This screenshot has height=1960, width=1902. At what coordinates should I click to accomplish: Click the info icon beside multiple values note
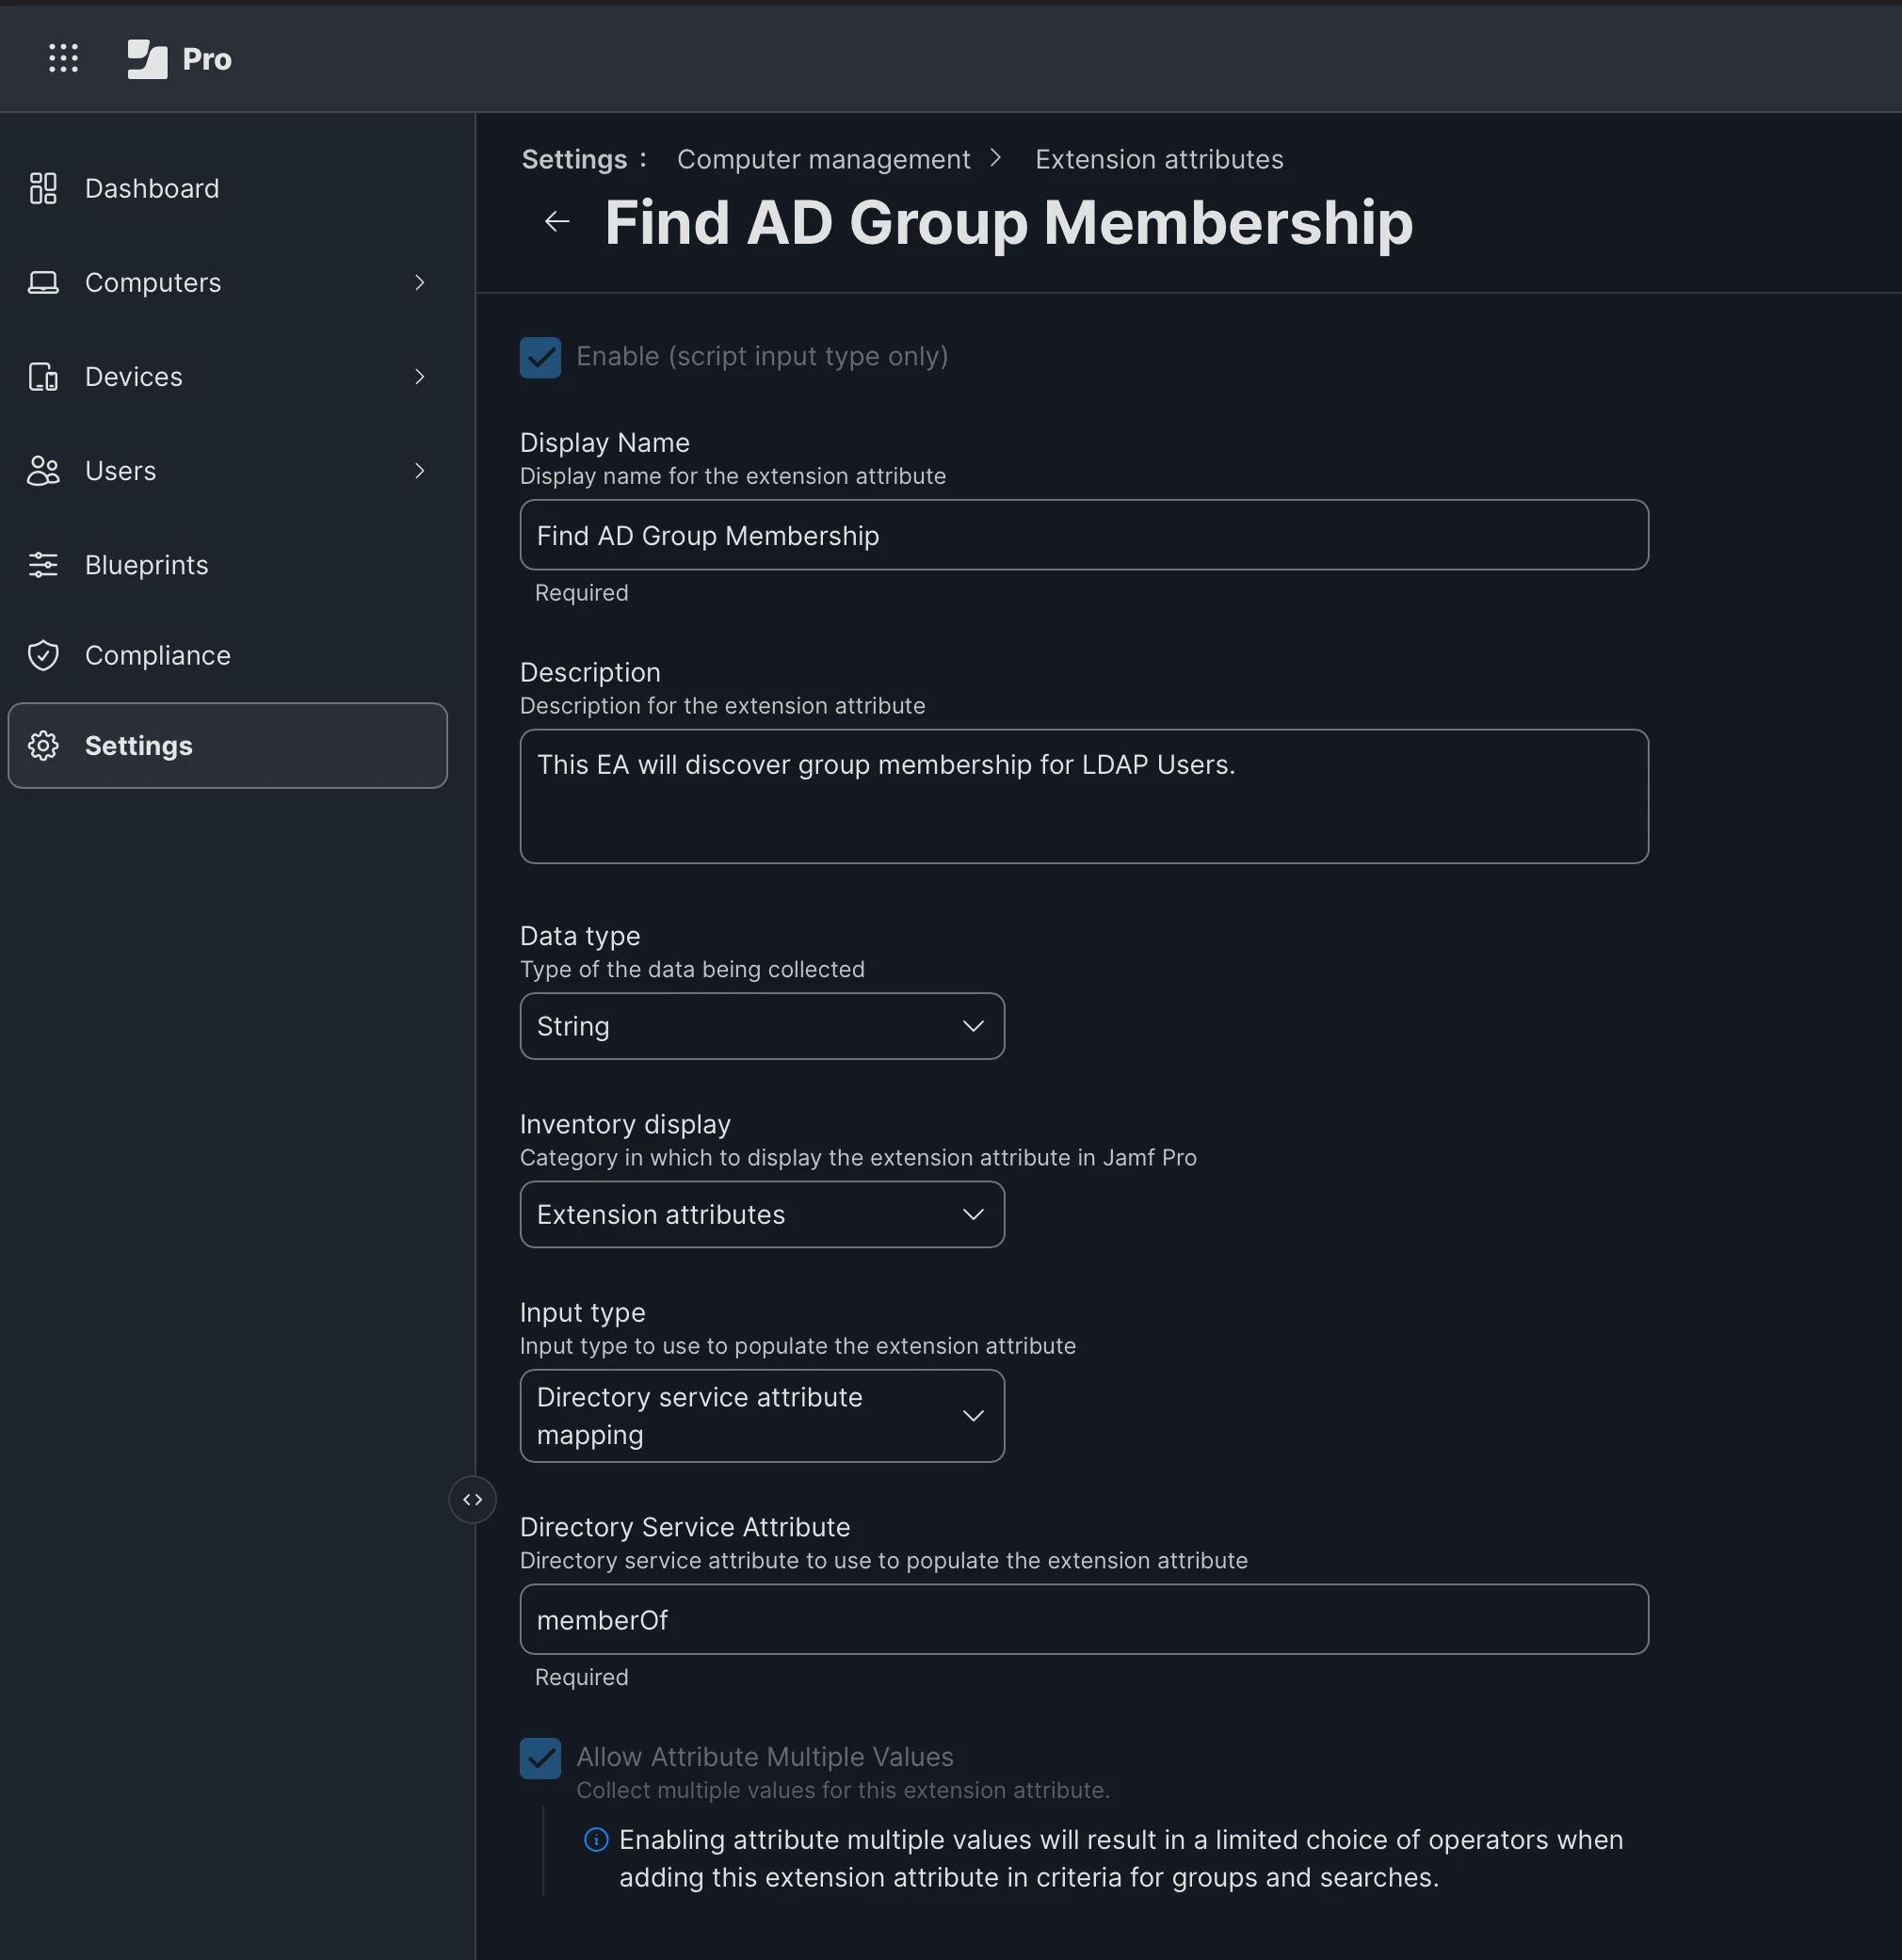(596, 1839)
